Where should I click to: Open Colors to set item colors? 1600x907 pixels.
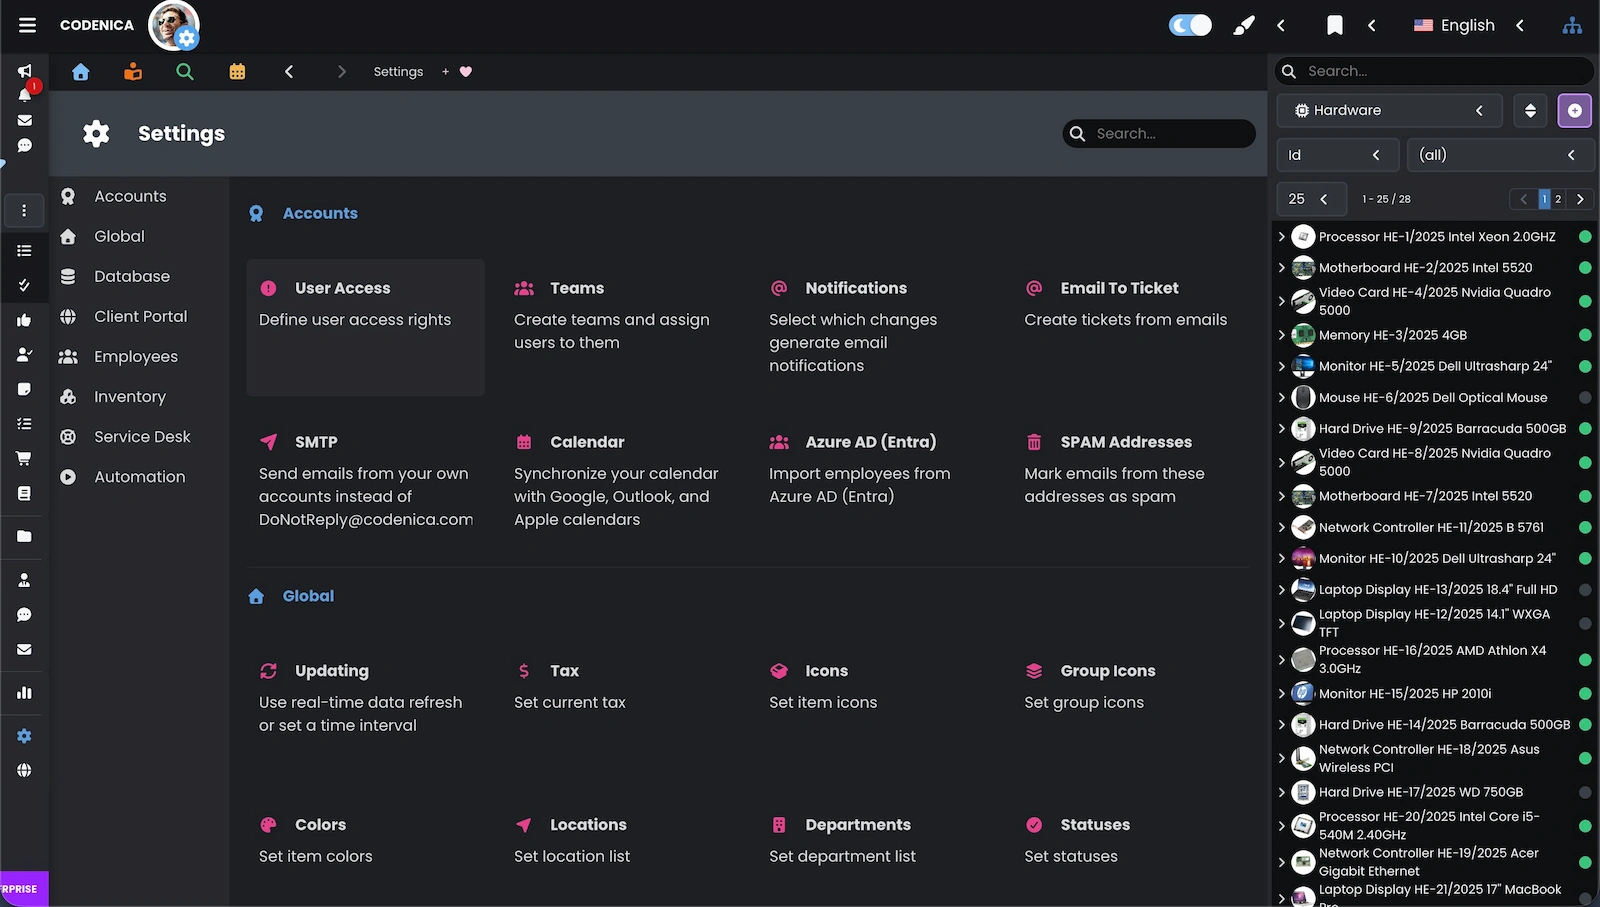click(x=318, y=824)
